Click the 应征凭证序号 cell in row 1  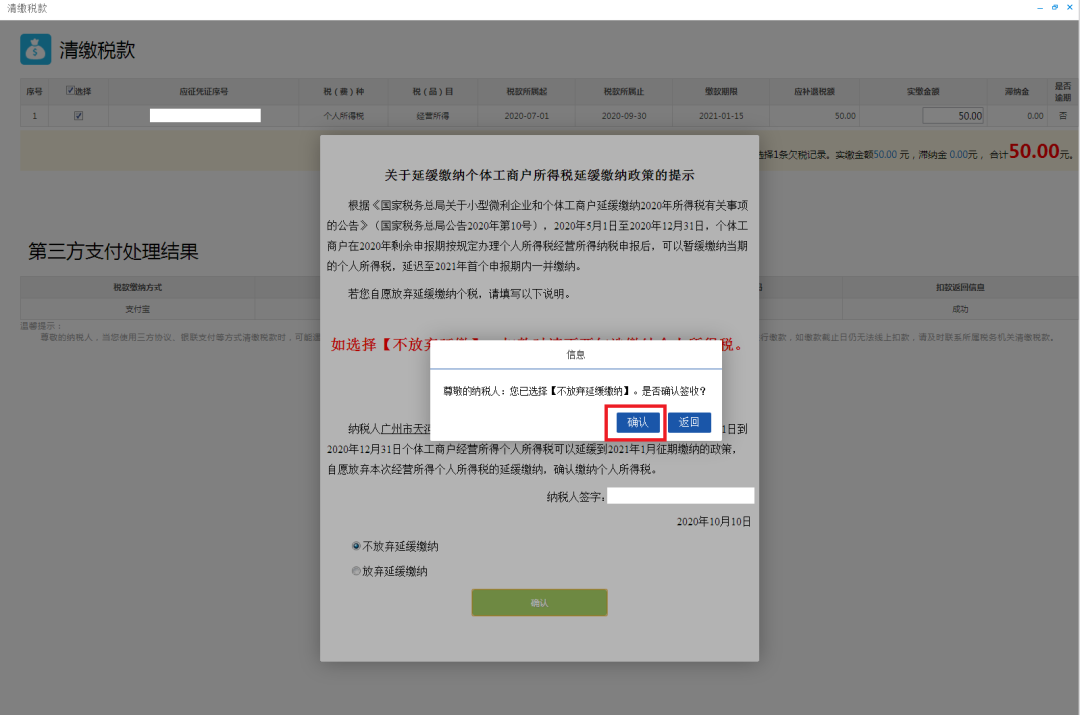coord(205,116)
